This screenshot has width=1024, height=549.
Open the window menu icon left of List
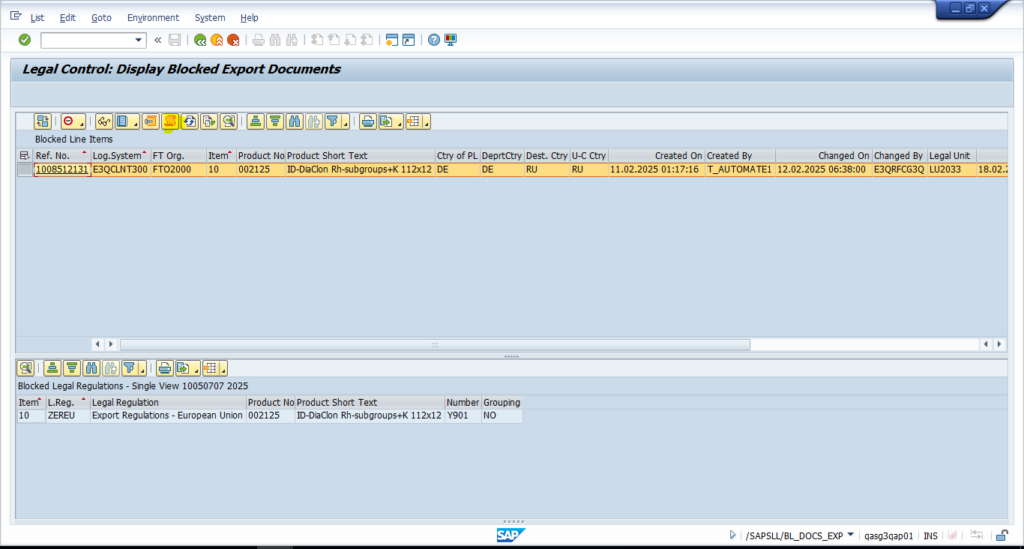click(x=16, y=16)
